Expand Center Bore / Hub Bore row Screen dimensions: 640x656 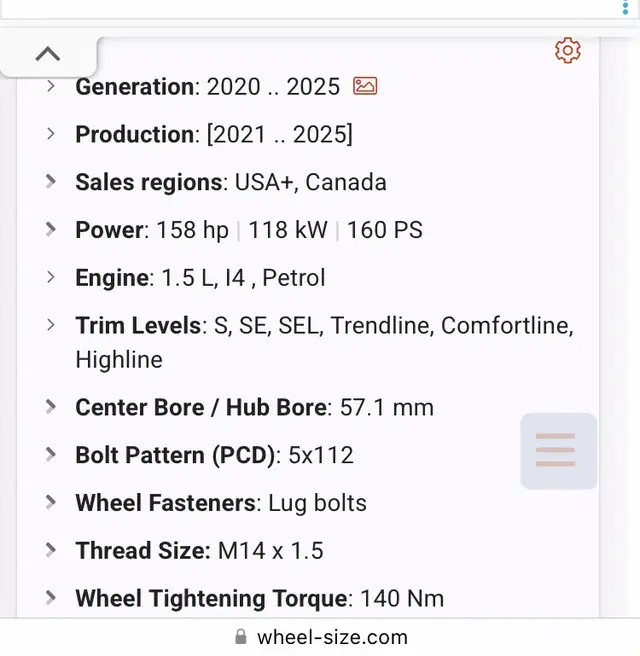click(51, 407)
